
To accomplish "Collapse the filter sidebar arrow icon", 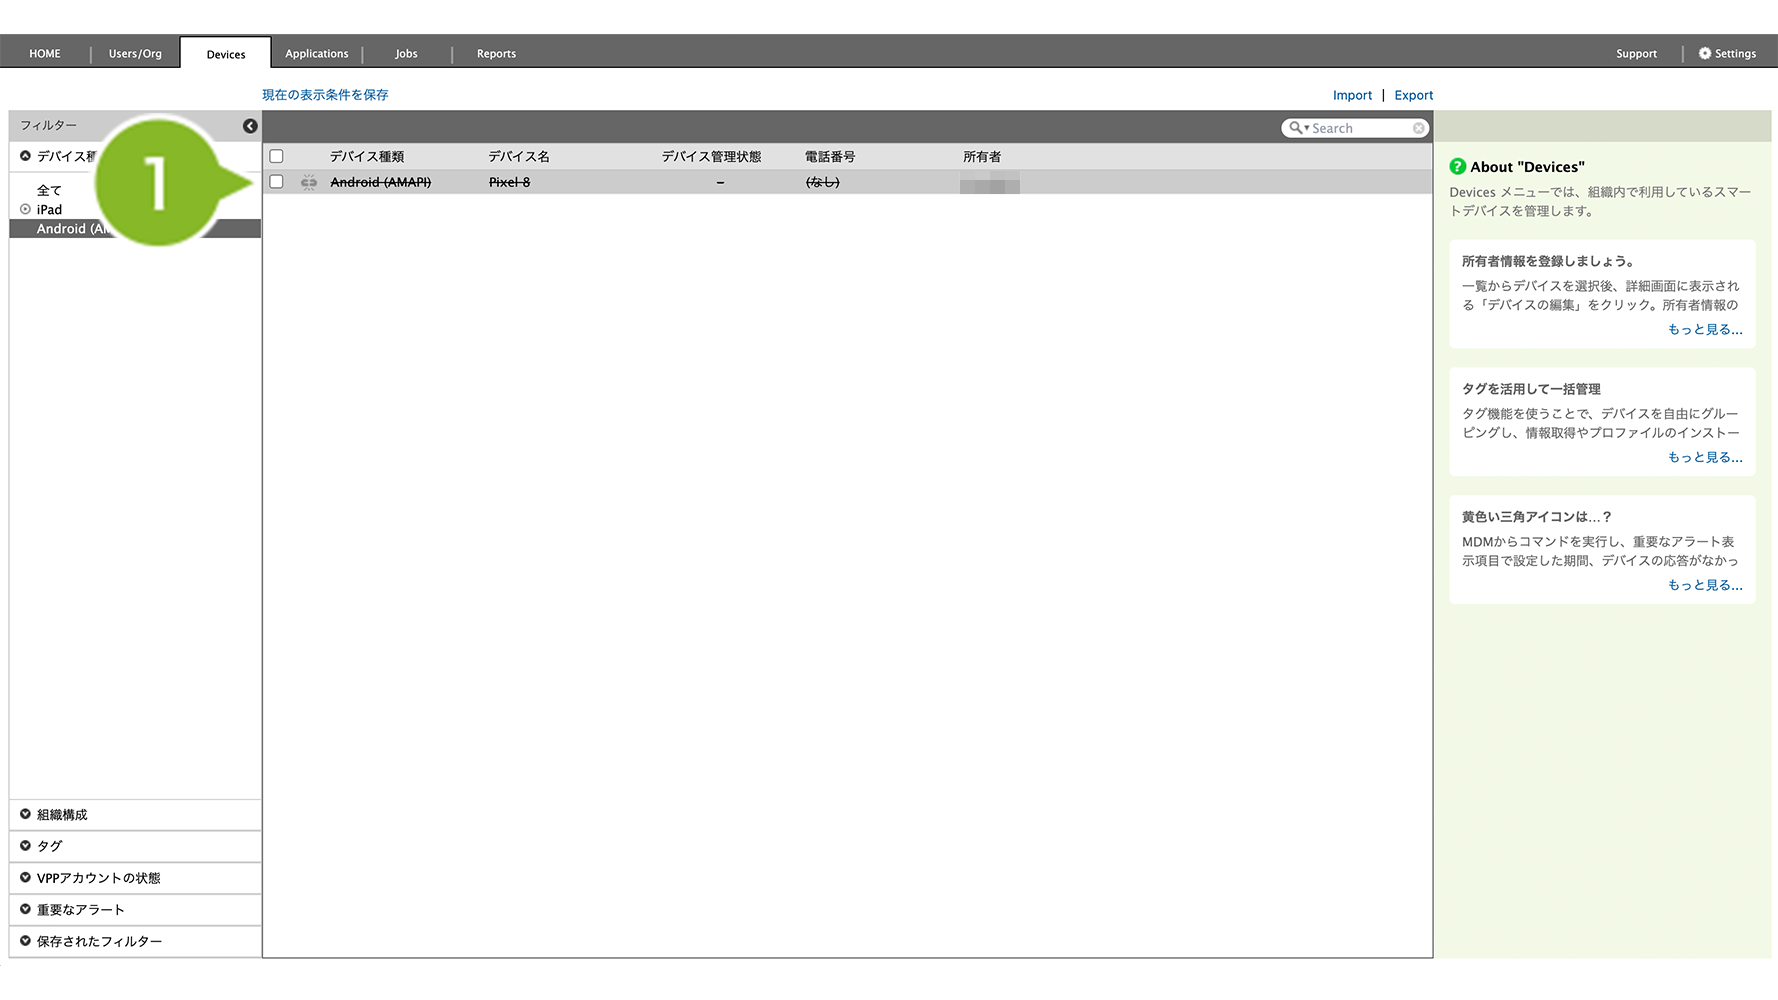I will 250,126.
